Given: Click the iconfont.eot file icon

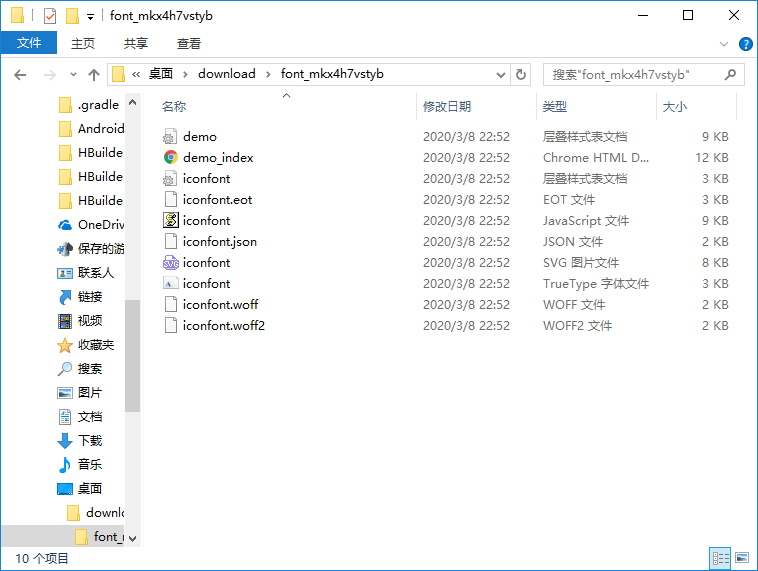Looking at the screenshot, I should (170, 200).
